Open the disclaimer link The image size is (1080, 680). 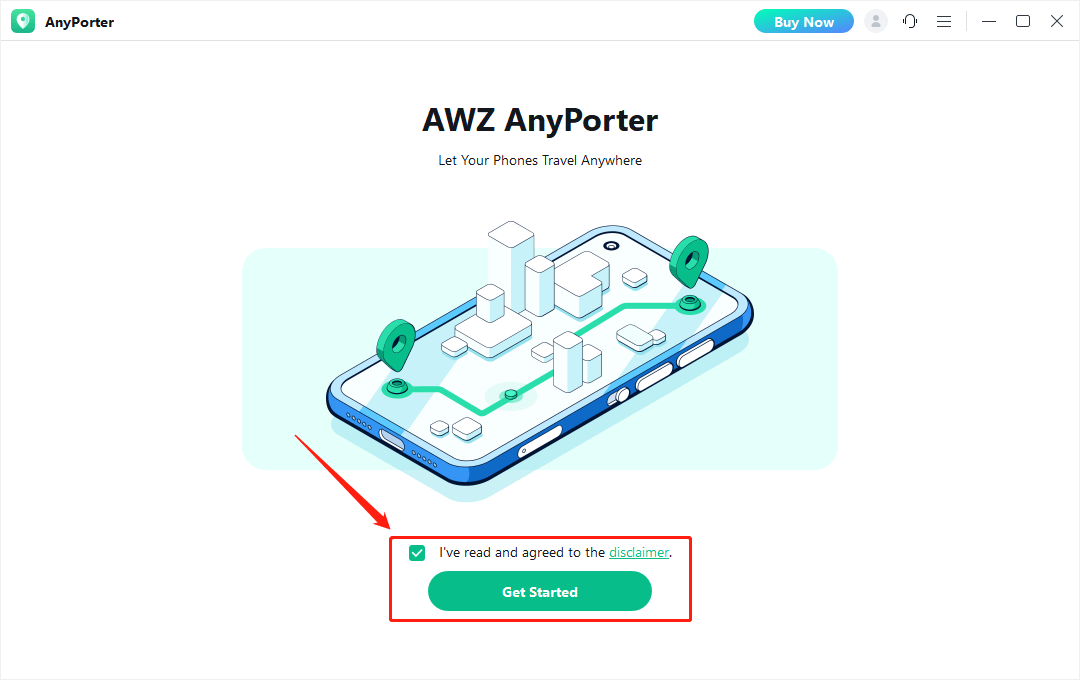pyautogui.click(x=638, y=553)
